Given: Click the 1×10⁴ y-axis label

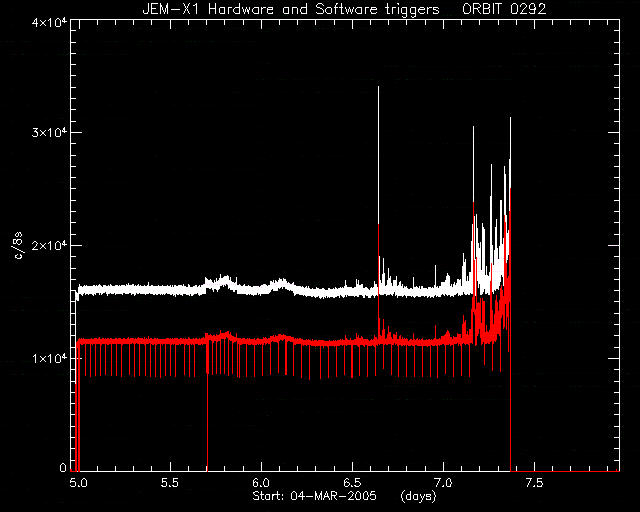Looking at the screenshot, I should (x=49, y=358).
